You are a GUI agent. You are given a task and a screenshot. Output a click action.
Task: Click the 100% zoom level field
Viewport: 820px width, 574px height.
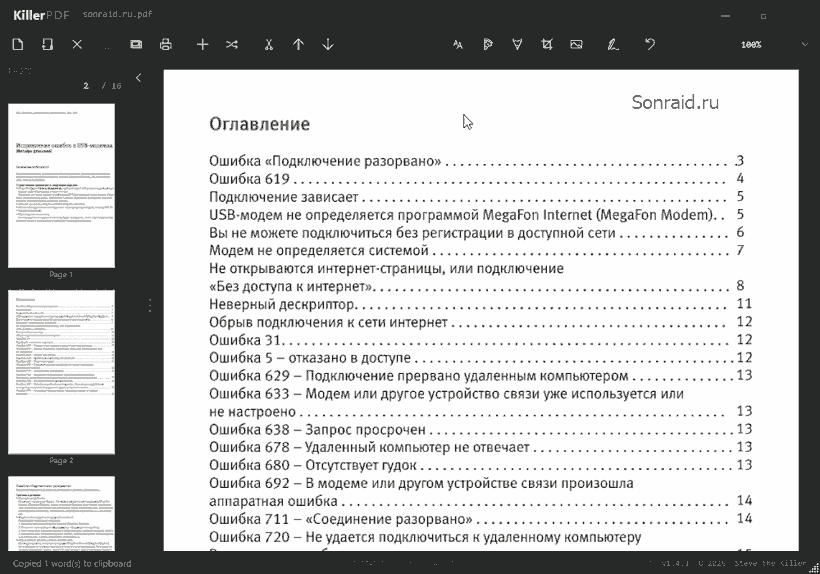pyautogui.click(x=751, y=45)
